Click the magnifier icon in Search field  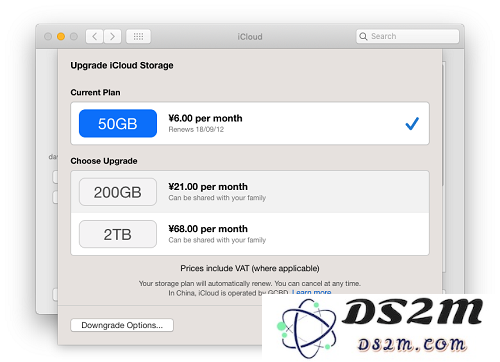point(363,36)
